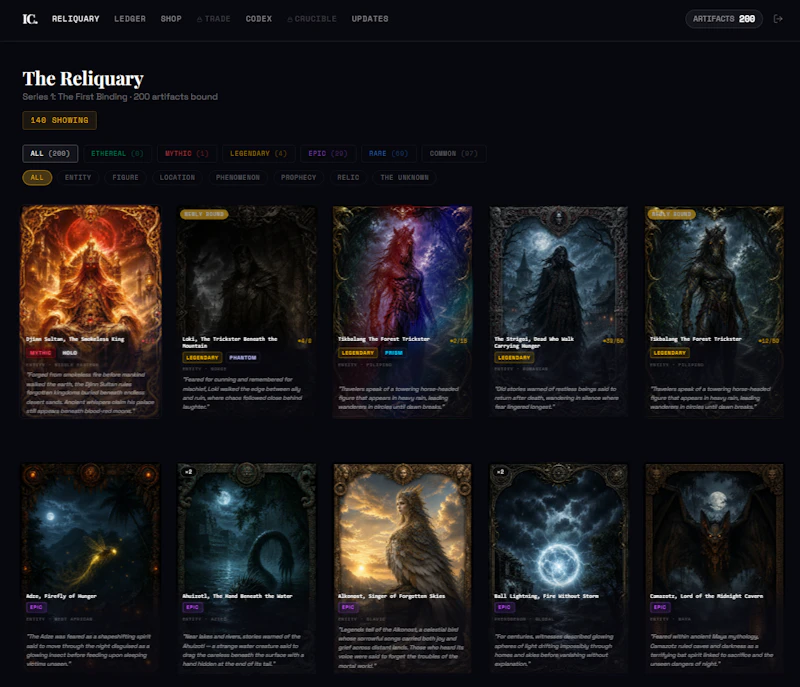The width and height of the screenshot is (800, 687).
Task: Open the Codex page
Action: (259, 19)
